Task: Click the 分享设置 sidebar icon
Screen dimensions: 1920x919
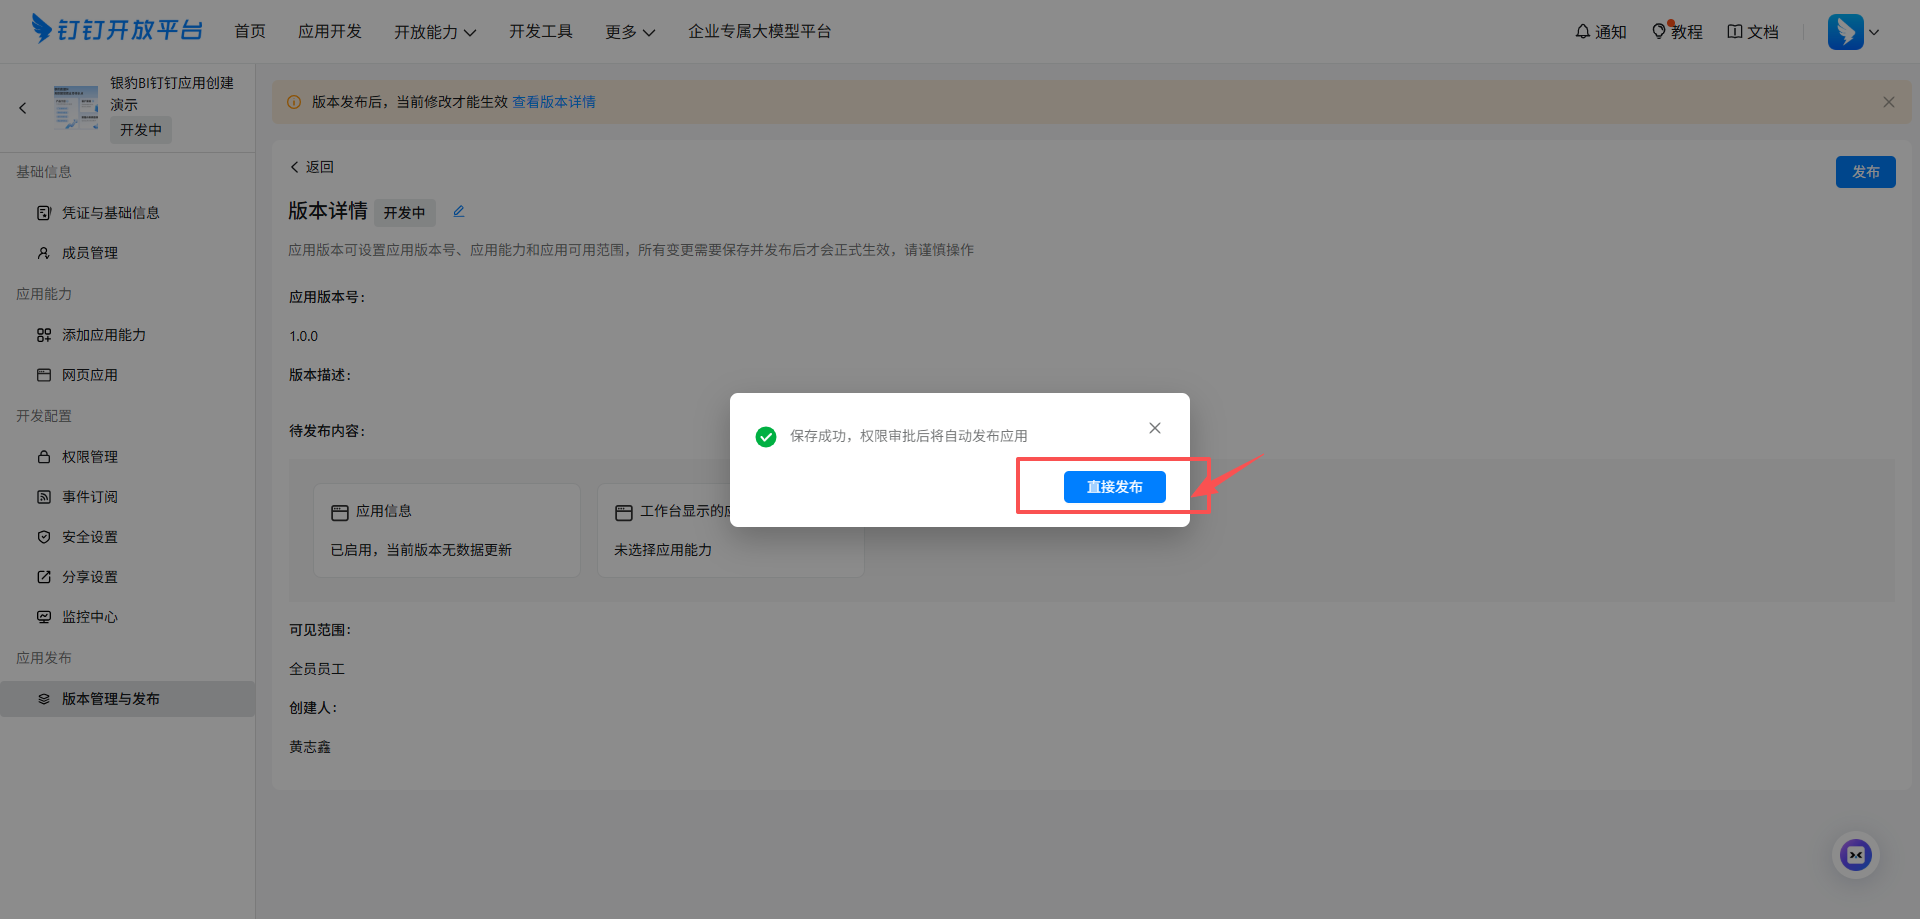Action: tap(44, 576)
